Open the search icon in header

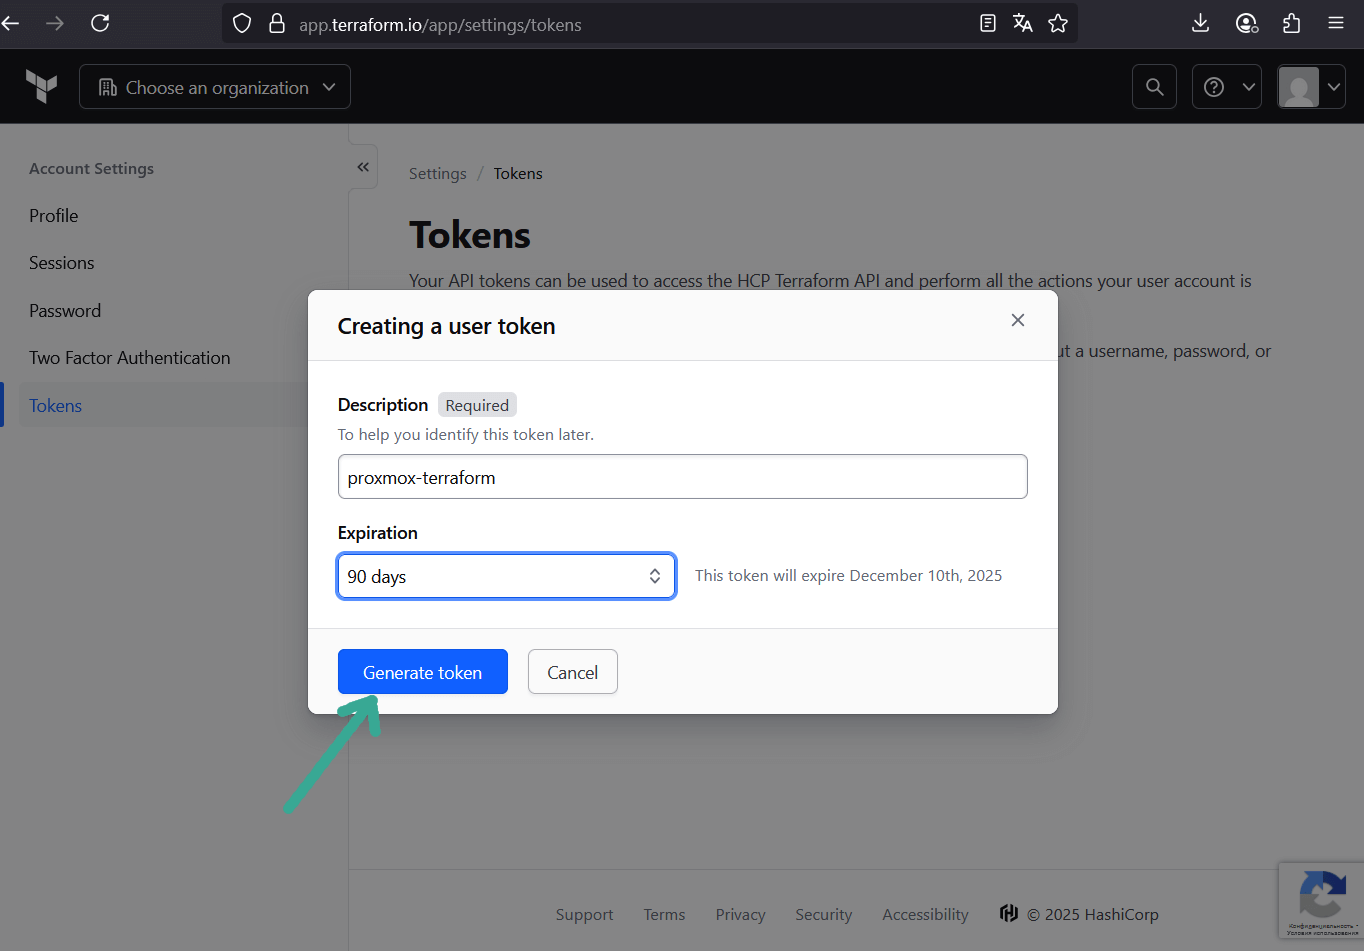click(1154, 87)
